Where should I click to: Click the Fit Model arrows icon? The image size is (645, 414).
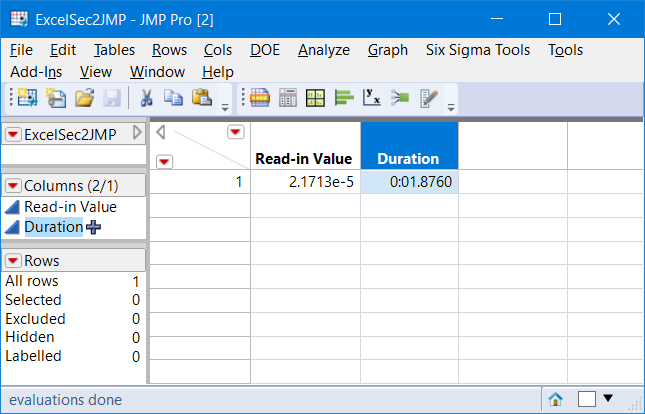400,98
